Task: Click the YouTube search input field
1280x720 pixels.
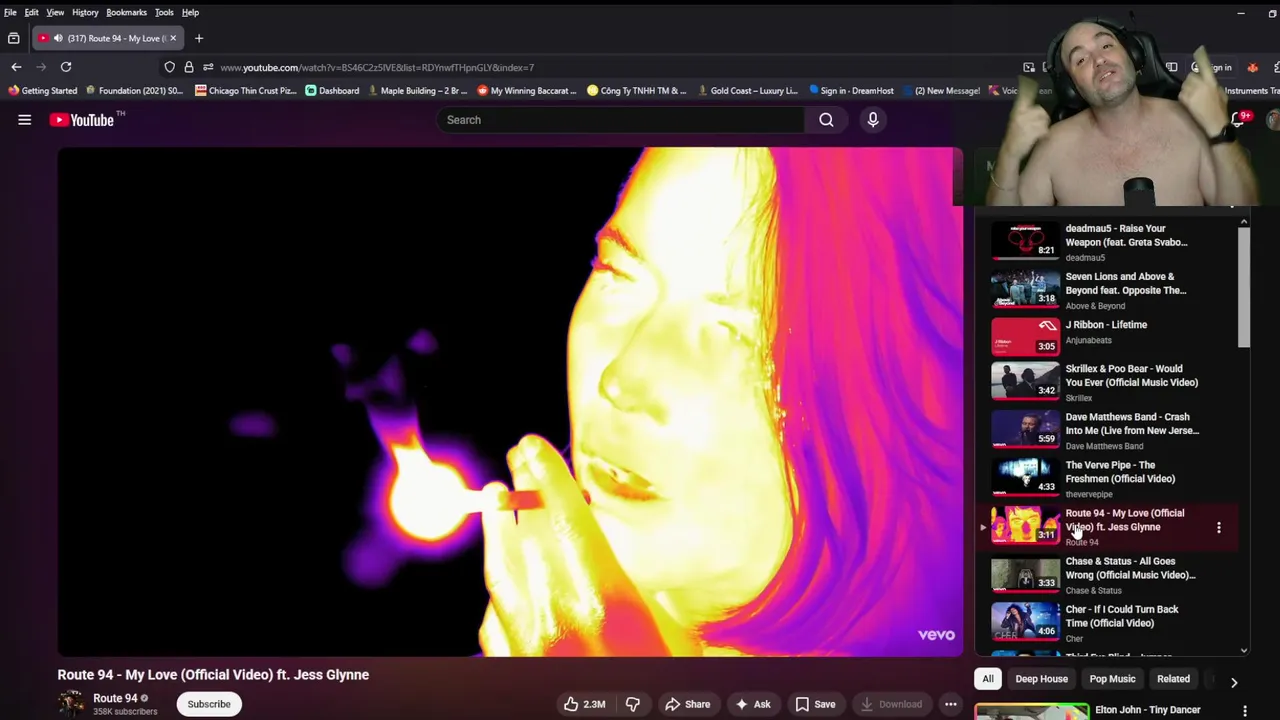Action: (x=620, y=120)
